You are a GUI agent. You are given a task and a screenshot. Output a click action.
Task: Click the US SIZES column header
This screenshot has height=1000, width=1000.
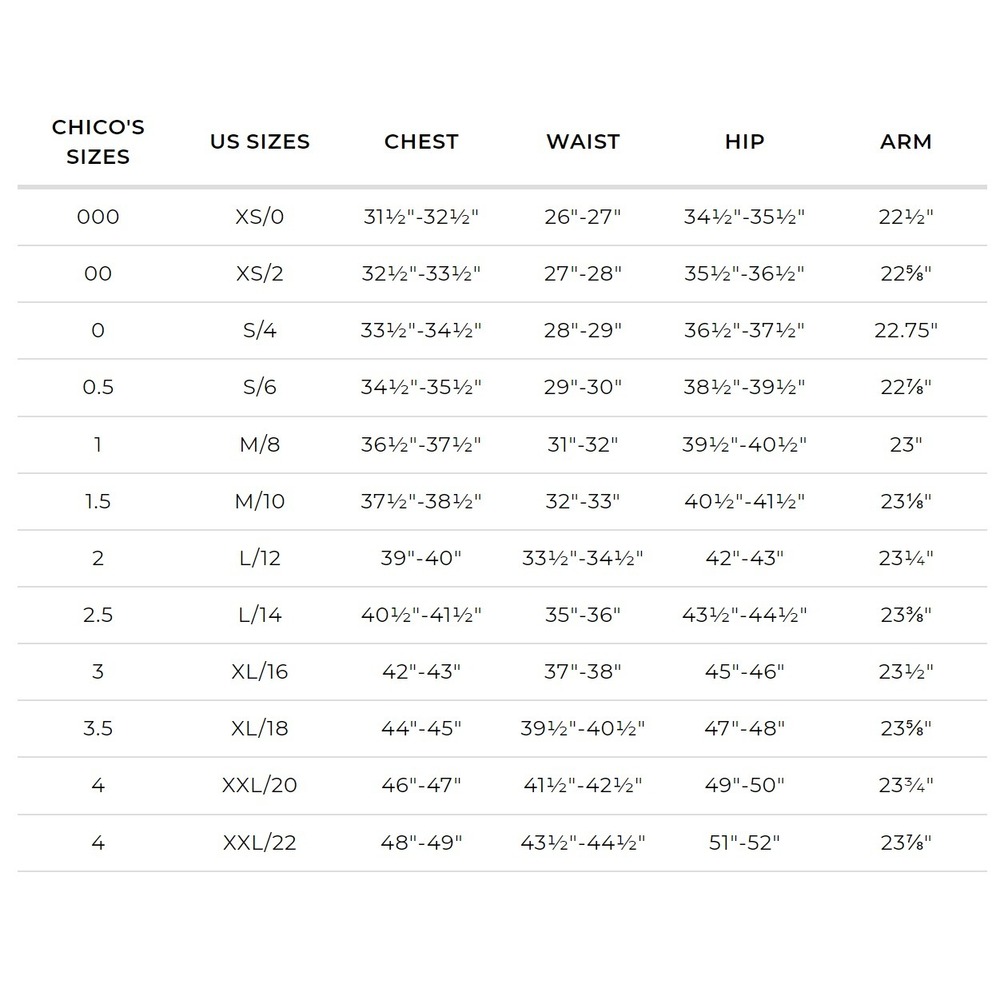pyautogui.click(x=260, y=142)
